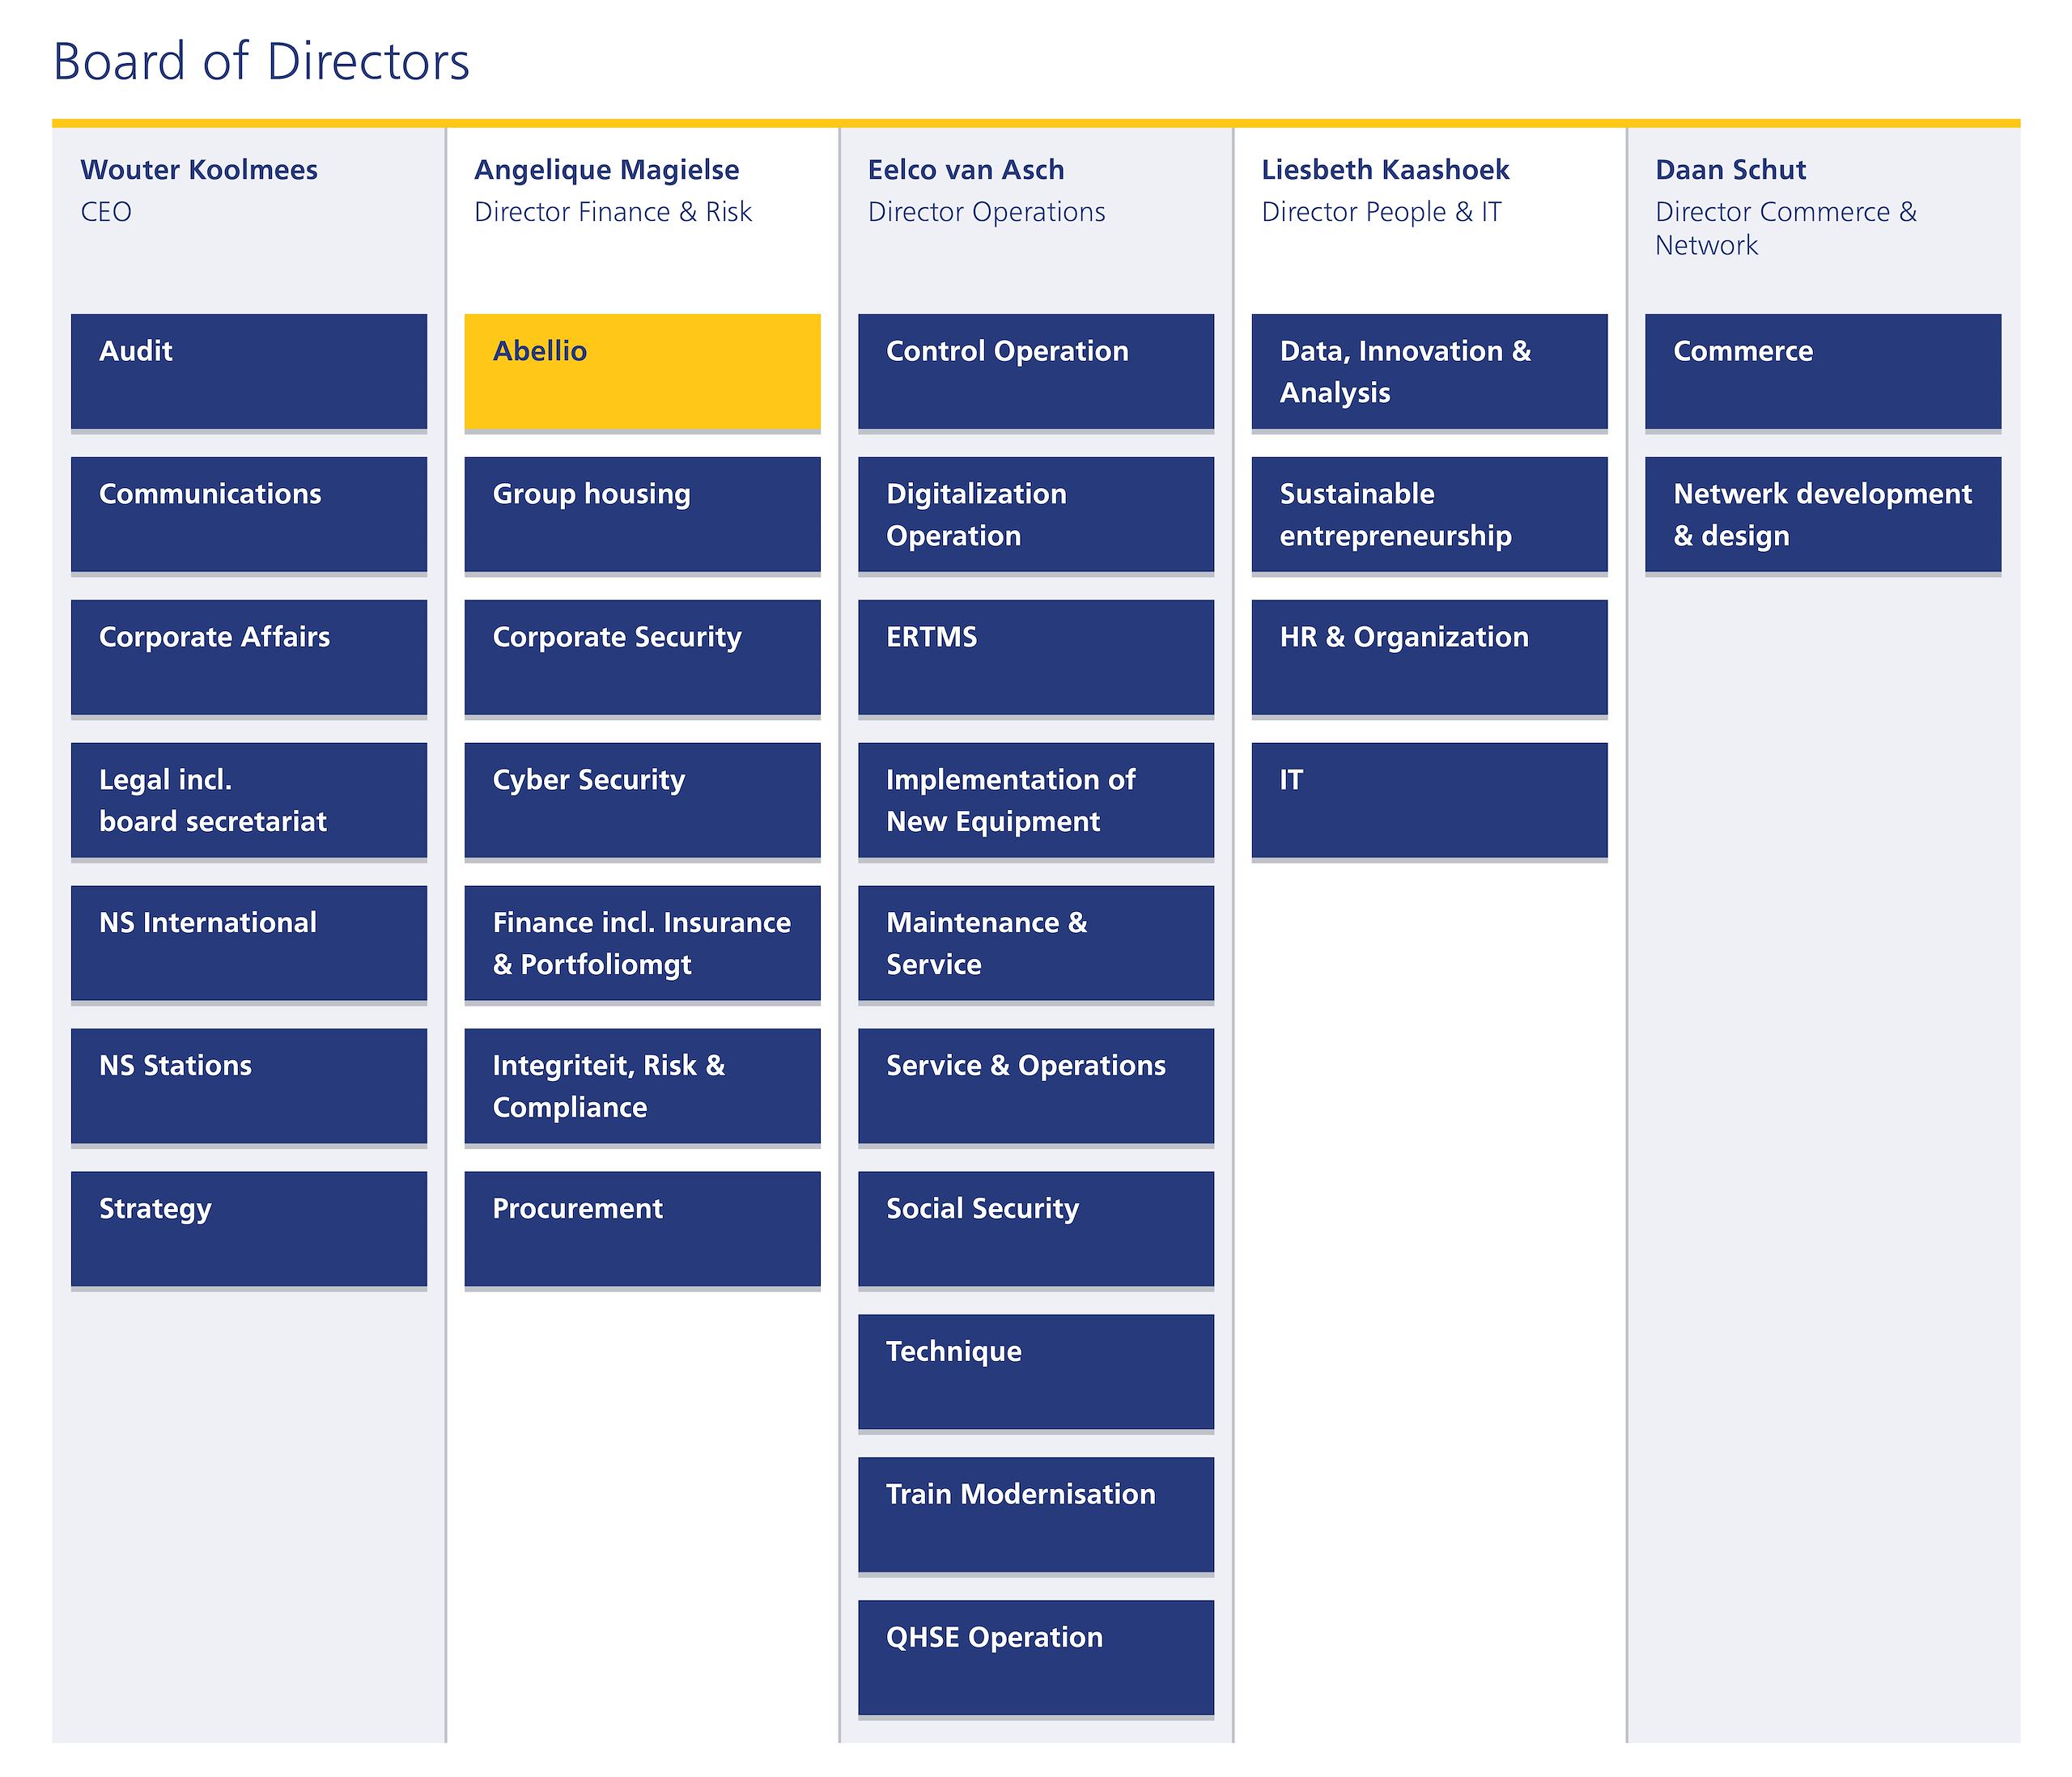Open NS International tile

point(248,943)
